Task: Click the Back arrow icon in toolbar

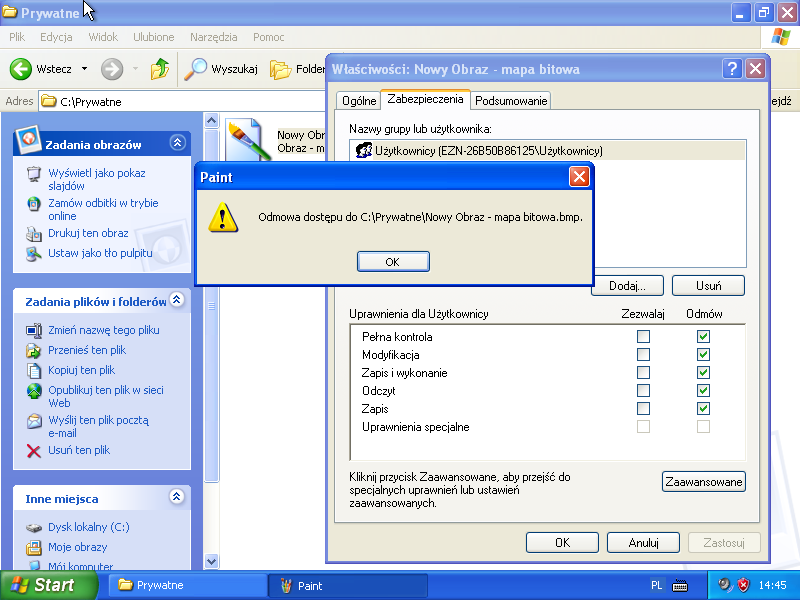Action: point(21,69)
